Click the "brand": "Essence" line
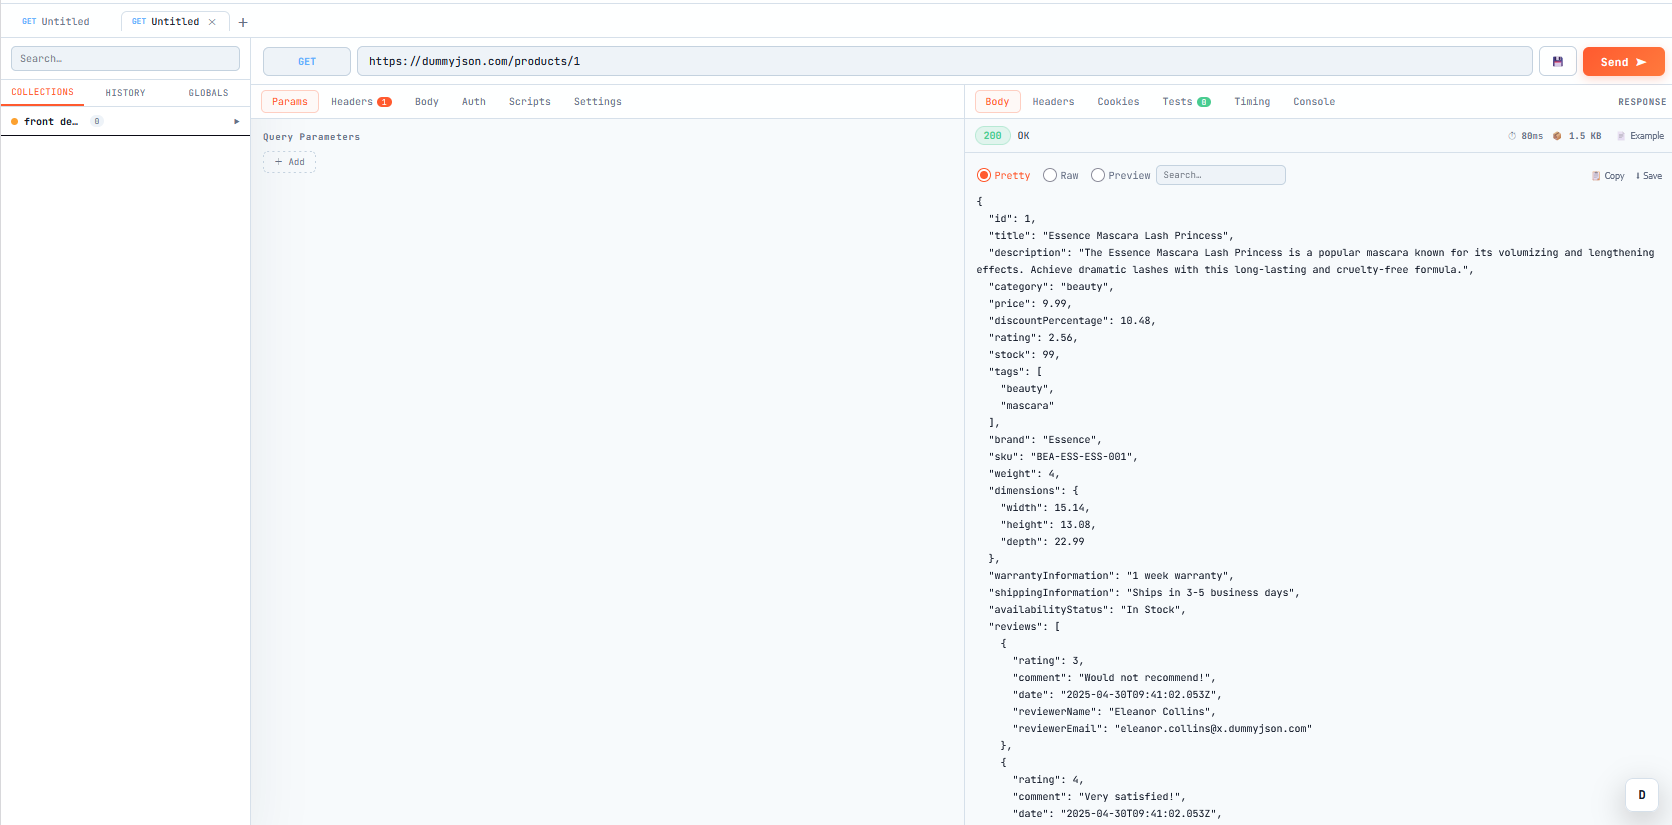 tap(1045, 440)
